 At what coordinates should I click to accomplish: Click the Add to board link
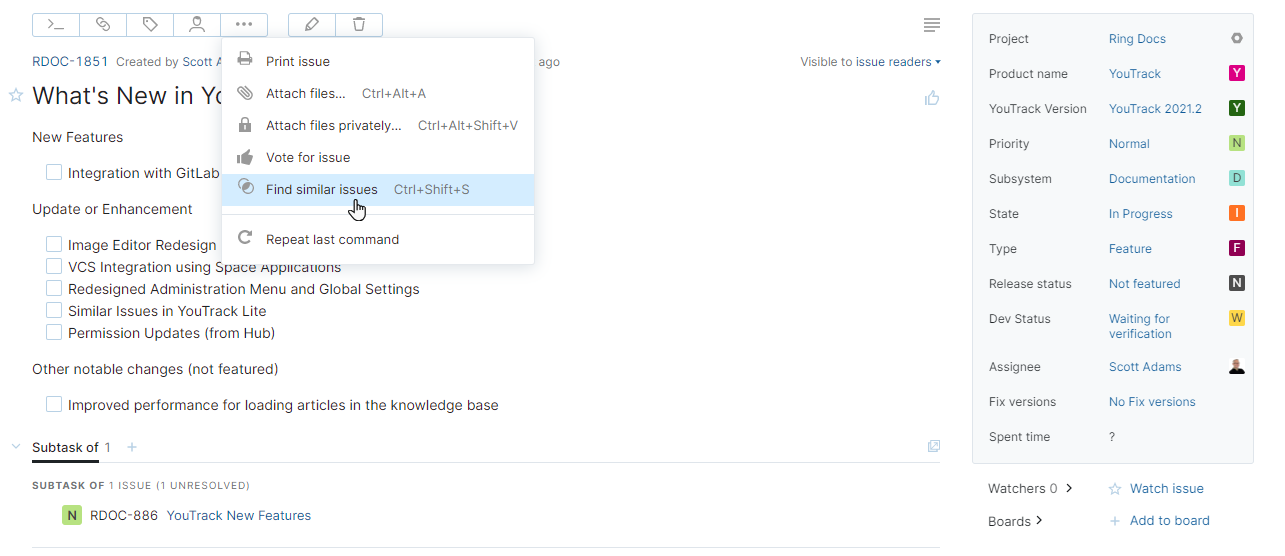(1170, 521)
